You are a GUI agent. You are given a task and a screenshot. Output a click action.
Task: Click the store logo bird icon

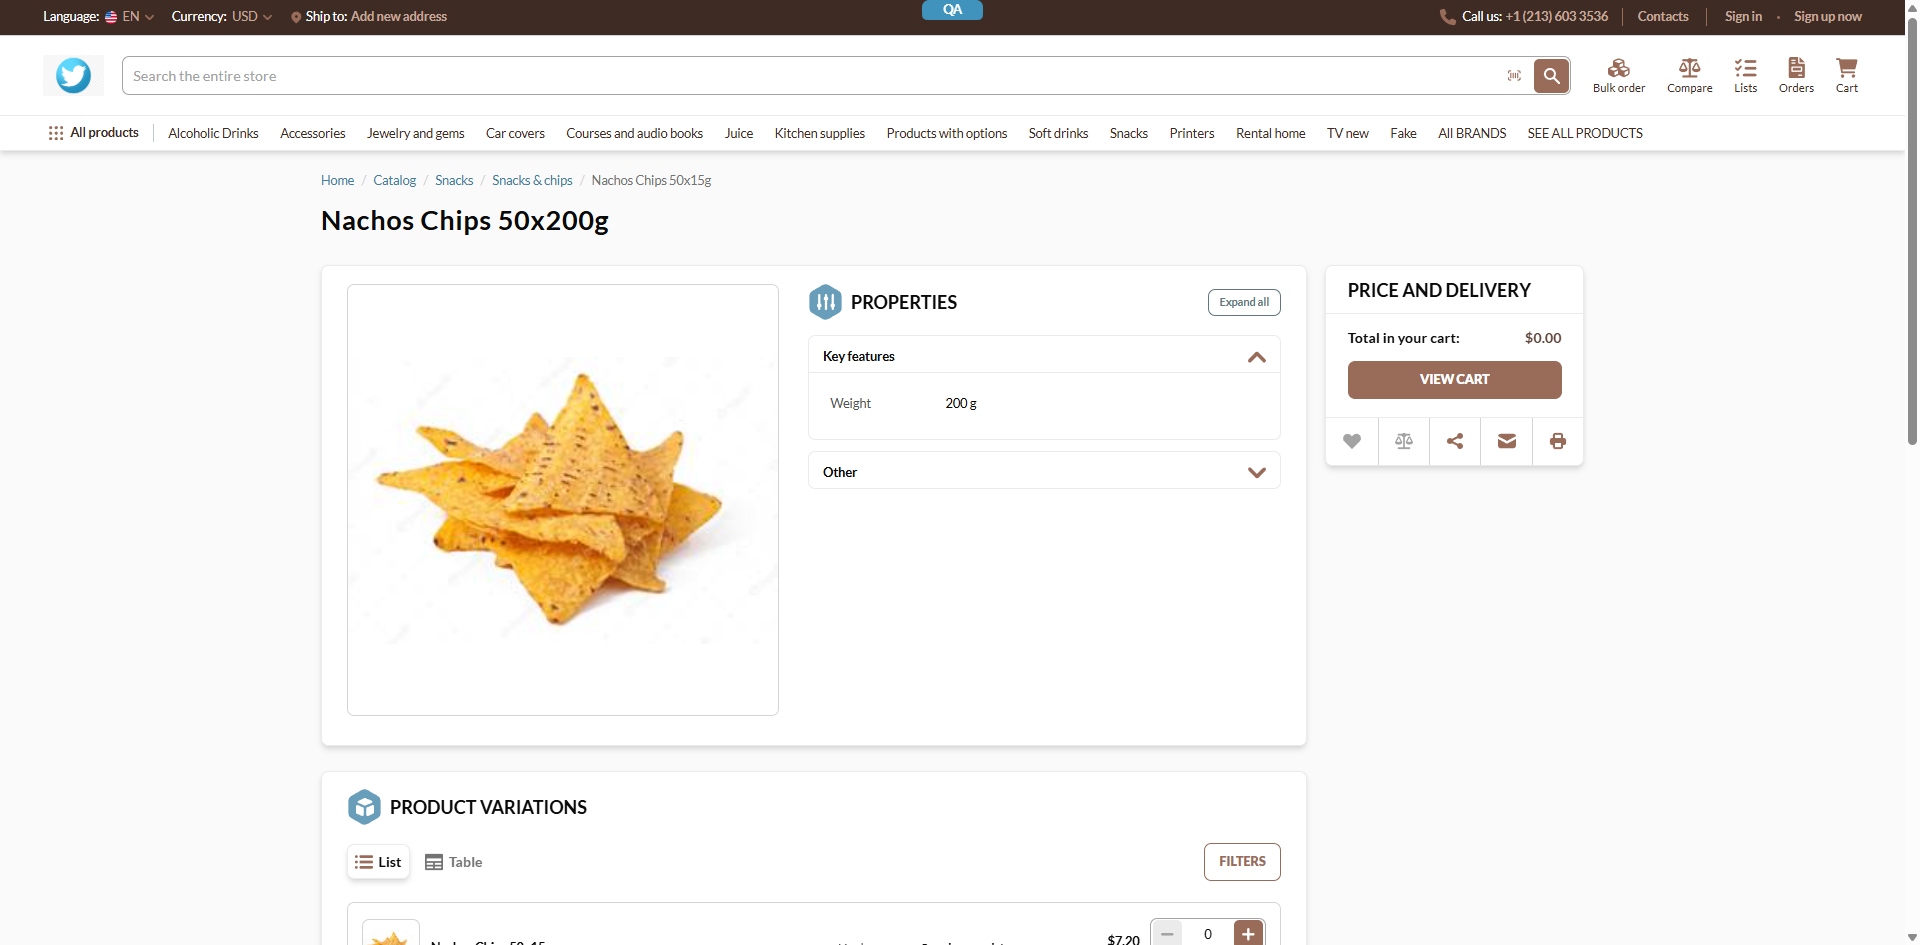click(73, 76)
